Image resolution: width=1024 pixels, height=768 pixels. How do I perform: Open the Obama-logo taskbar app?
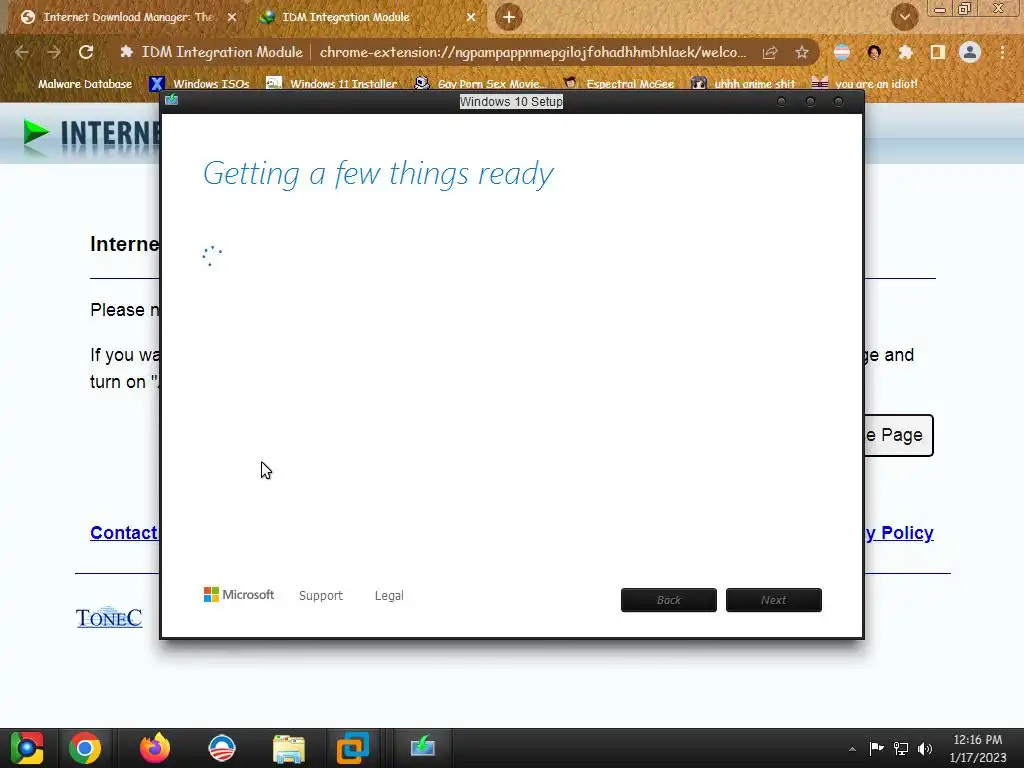point(222,748)
